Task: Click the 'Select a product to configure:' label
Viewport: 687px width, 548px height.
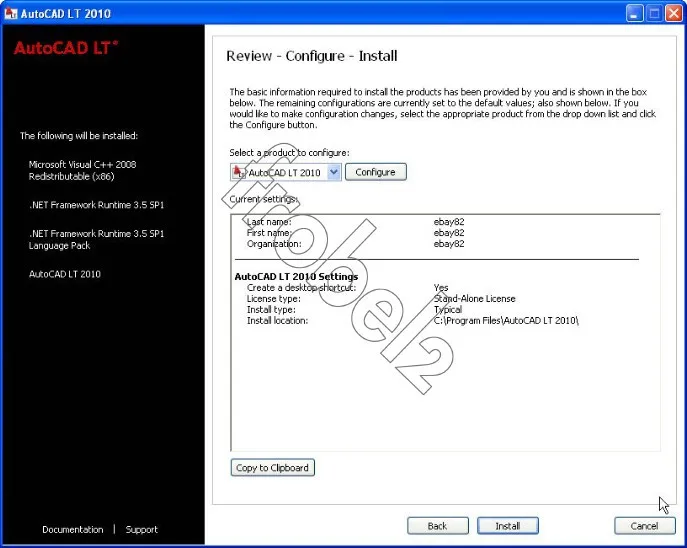Action: coord(290,153)
